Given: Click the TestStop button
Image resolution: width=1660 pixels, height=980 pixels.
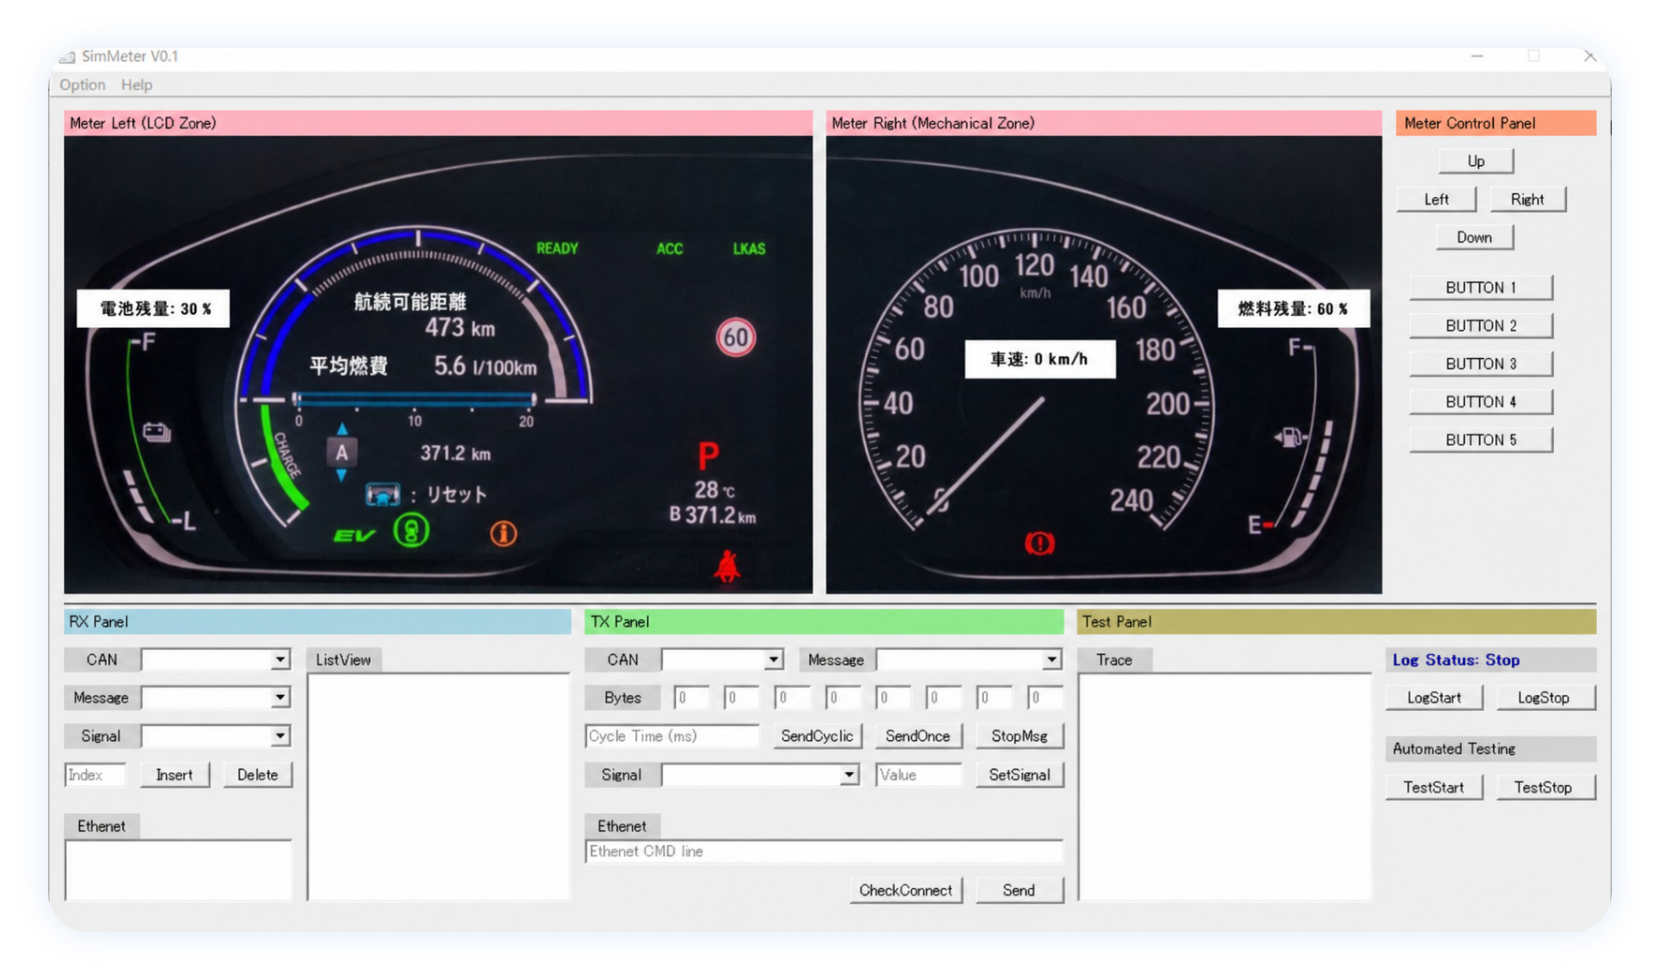Looking at the screenshot, I should point(1544,788).
